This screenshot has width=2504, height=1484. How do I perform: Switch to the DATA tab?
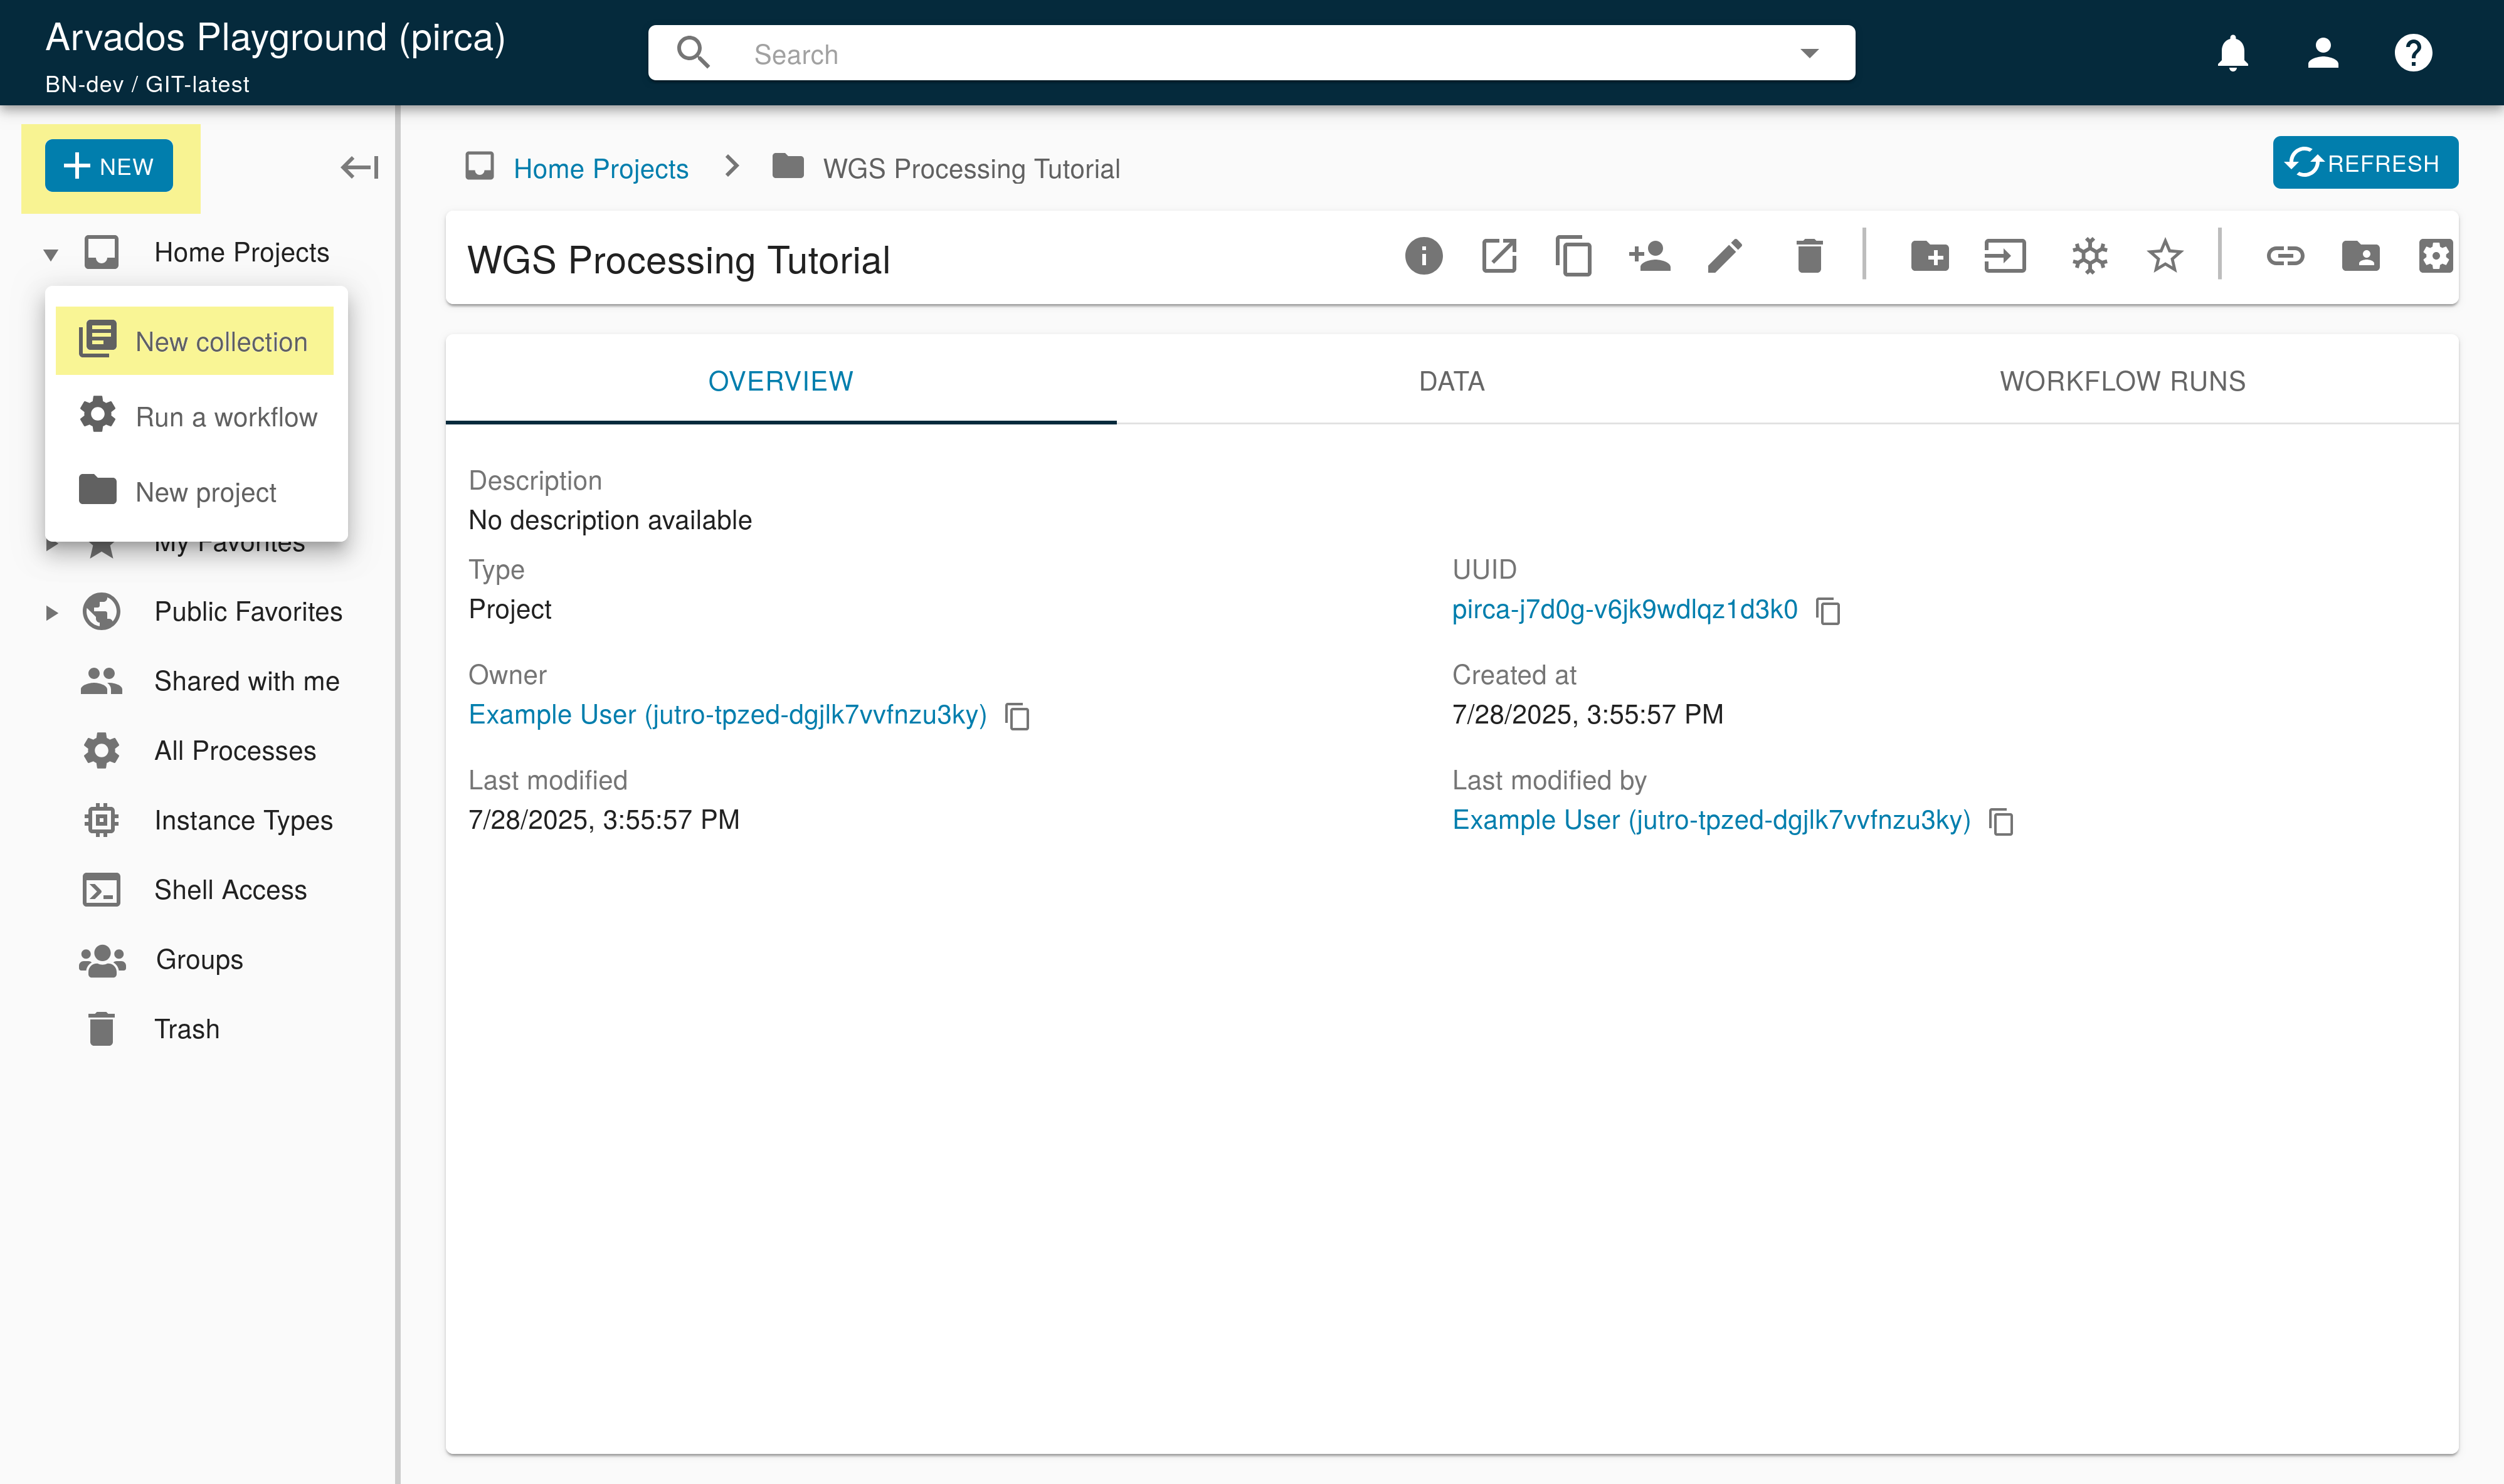click(1451, 380)
